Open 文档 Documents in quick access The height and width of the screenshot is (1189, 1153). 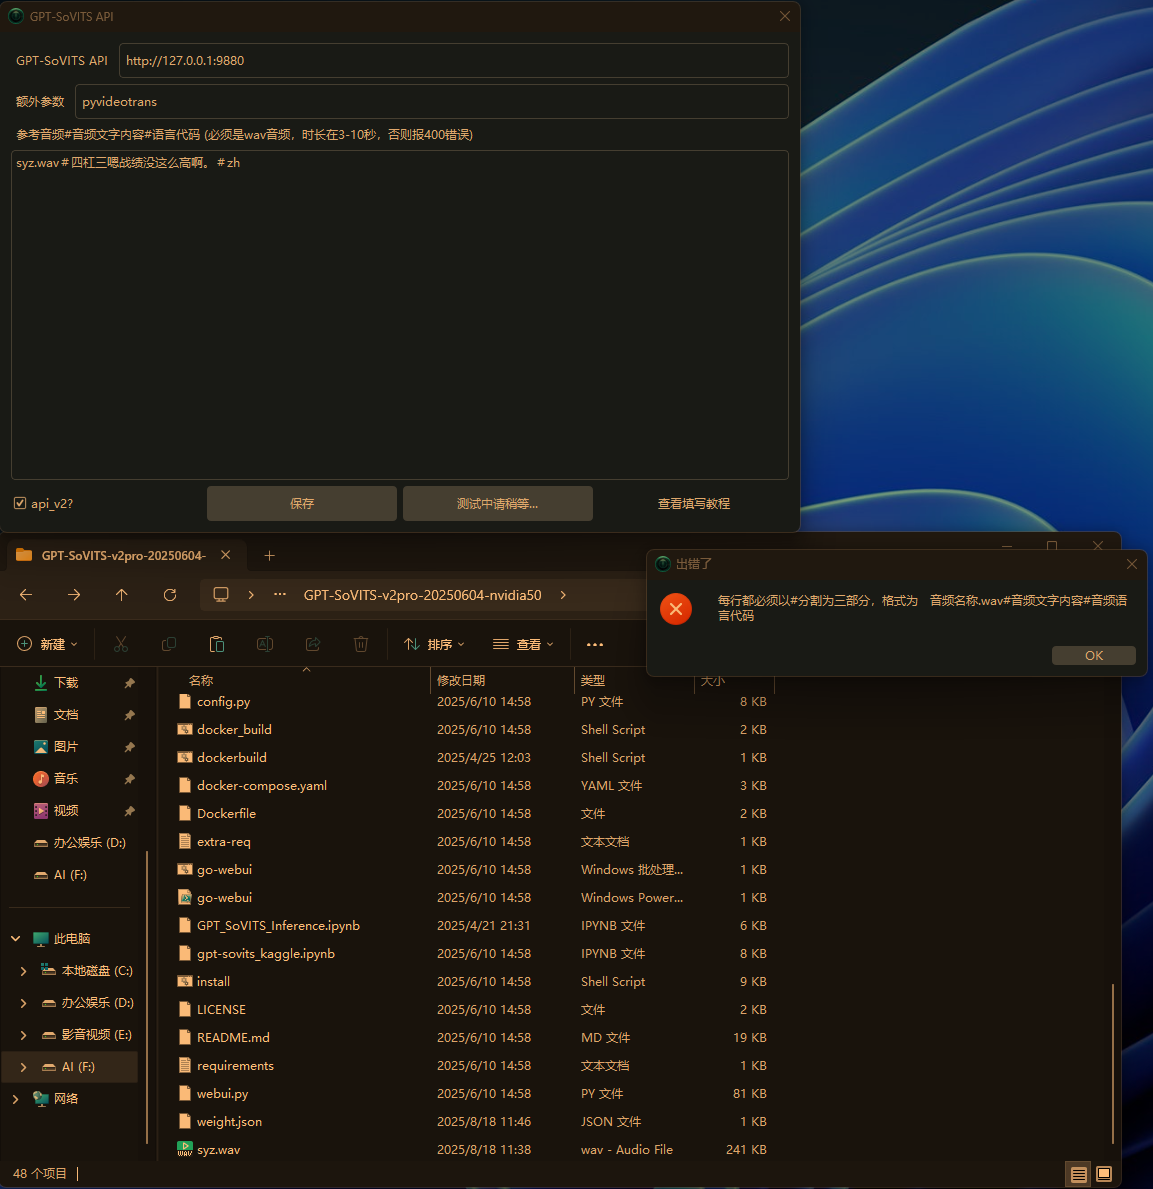(66, 714)
